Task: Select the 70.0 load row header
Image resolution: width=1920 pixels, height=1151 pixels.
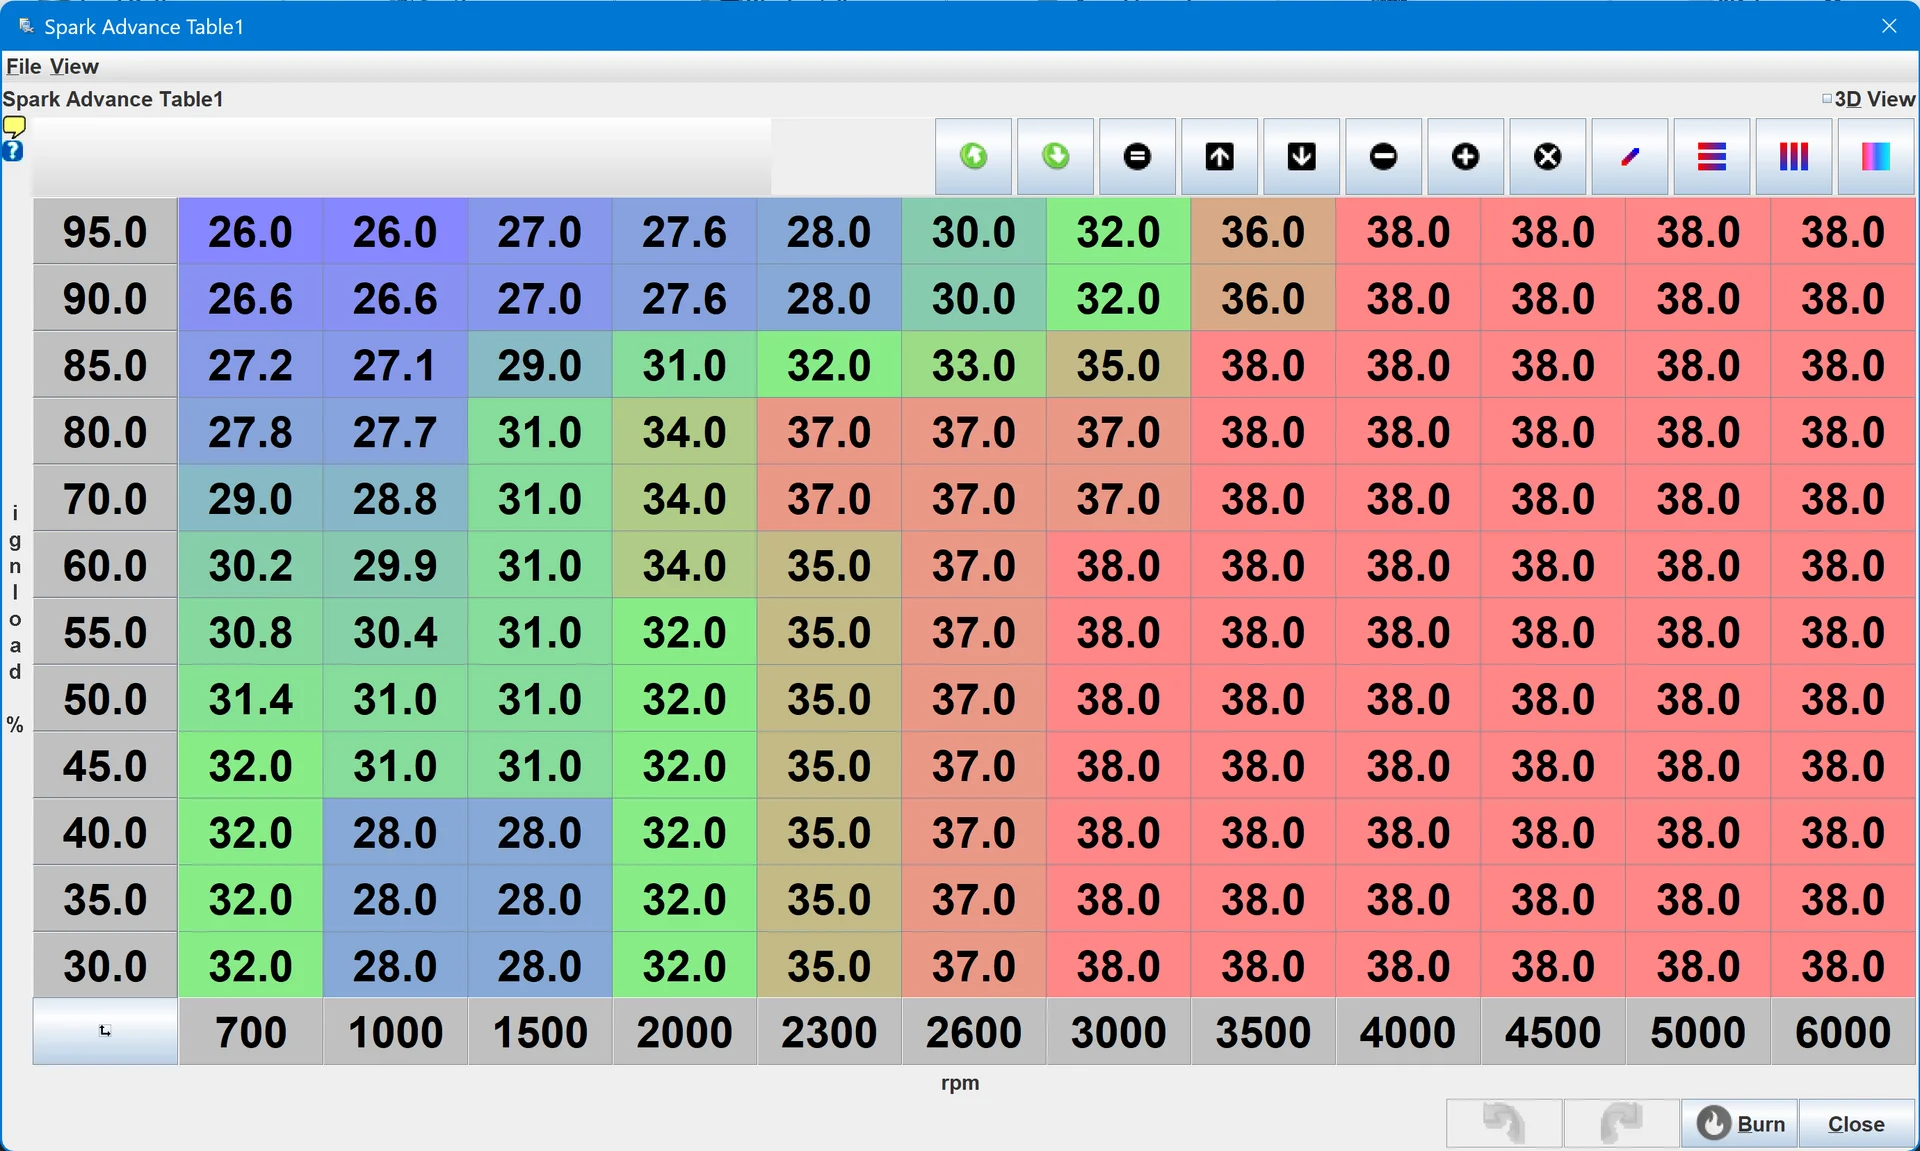Action: point(105,498)
